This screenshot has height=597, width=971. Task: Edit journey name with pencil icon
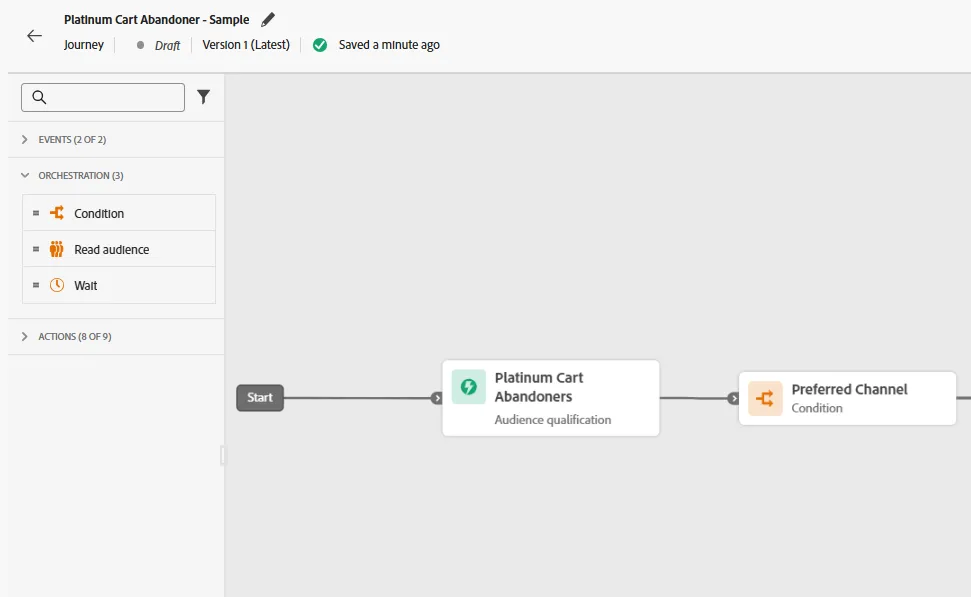268,20
